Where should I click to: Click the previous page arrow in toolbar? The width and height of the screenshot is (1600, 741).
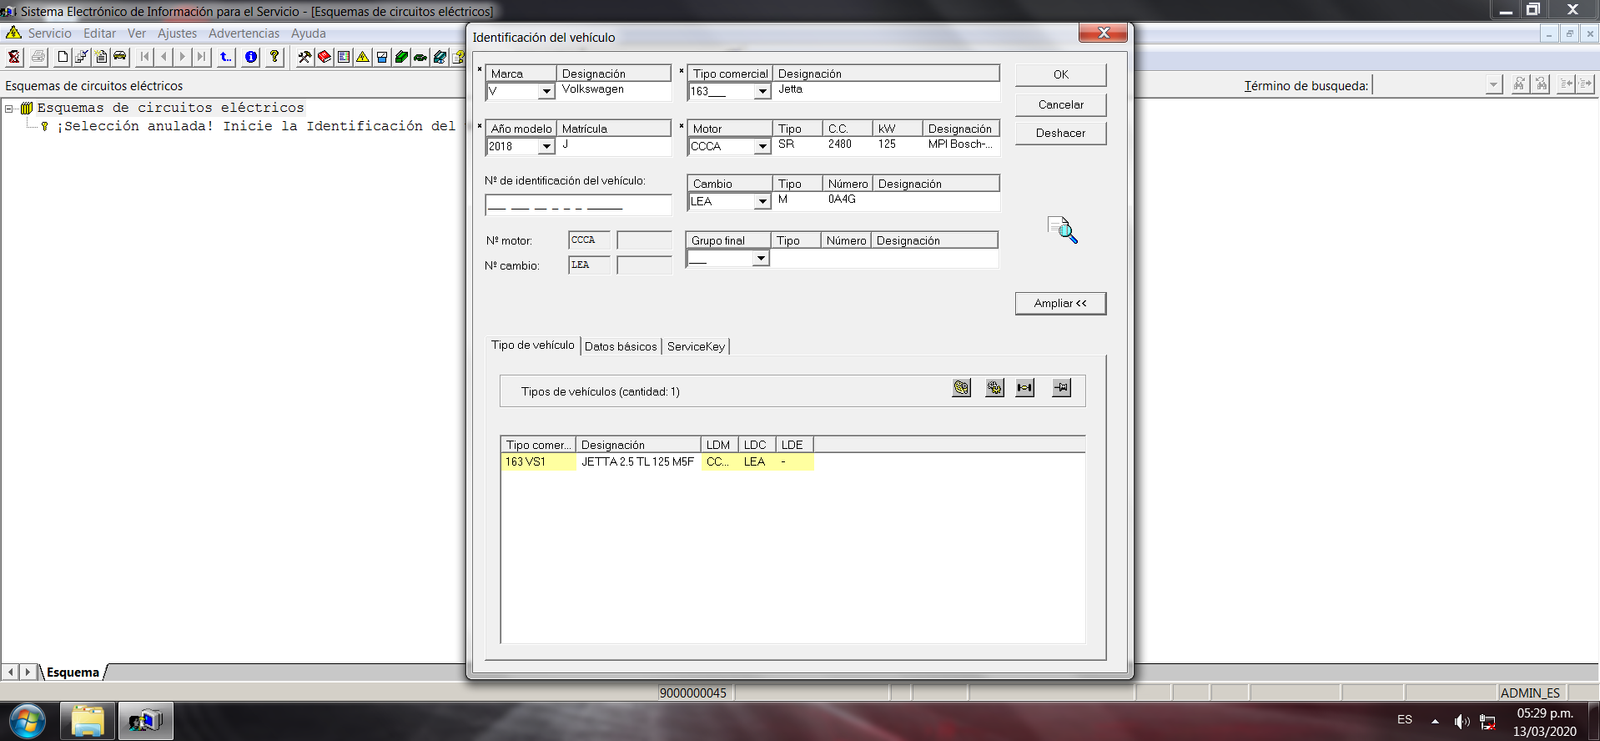164,57
